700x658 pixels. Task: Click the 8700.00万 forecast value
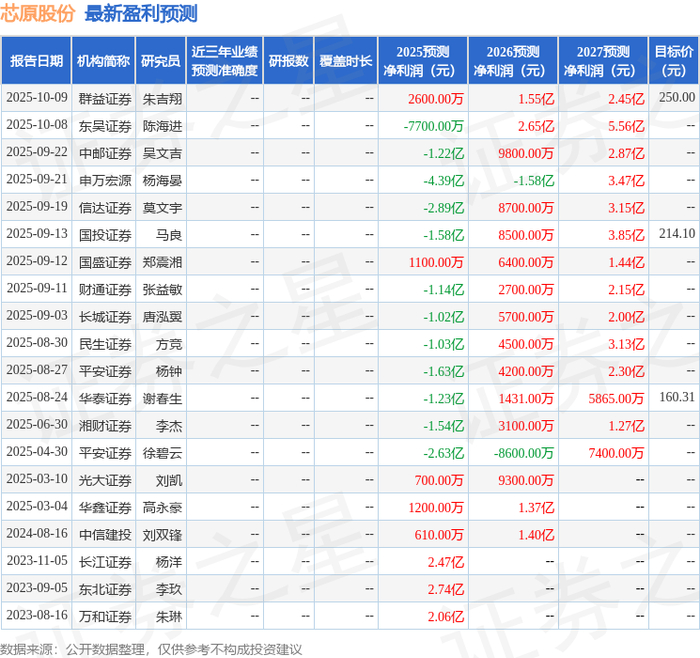(x=525, y=208)
